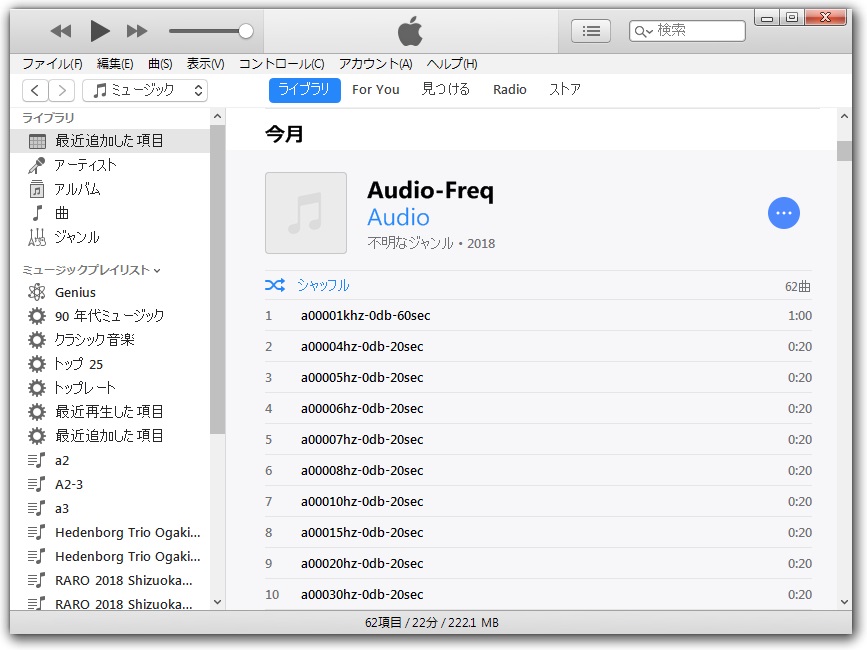Screen dimensions: 867x650
Task: Select the アーティスト microphone icon
Action: 37,165
